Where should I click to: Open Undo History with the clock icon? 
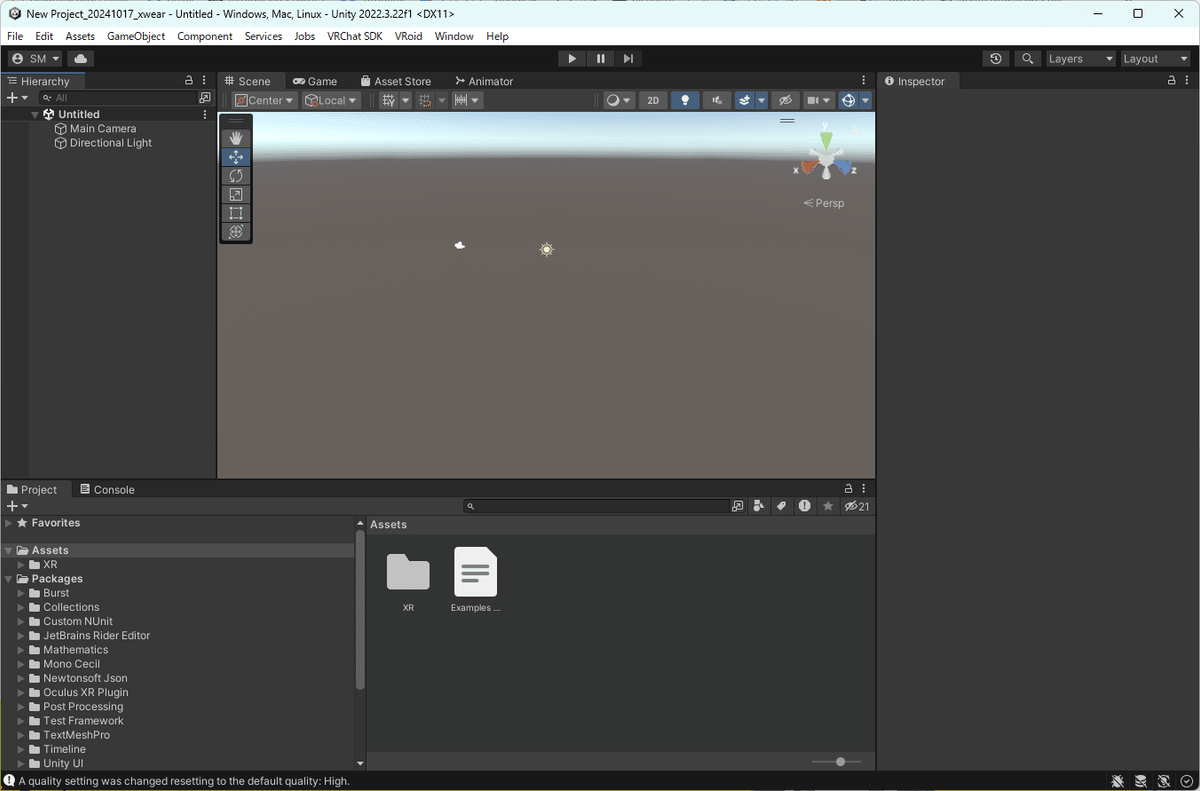point(995,59)
